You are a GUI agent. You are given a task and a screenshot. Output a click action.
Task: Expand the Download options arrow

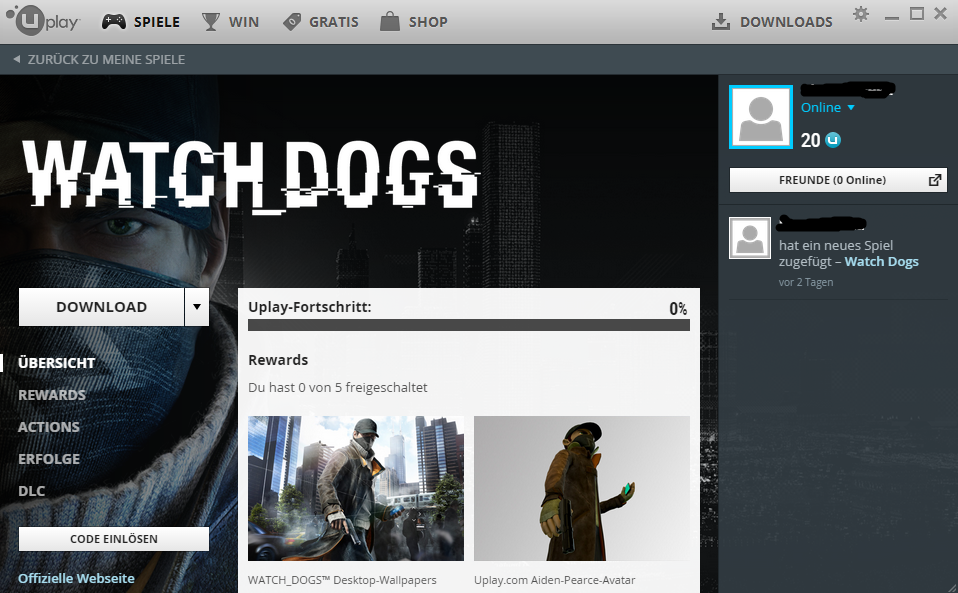(197, 307)
